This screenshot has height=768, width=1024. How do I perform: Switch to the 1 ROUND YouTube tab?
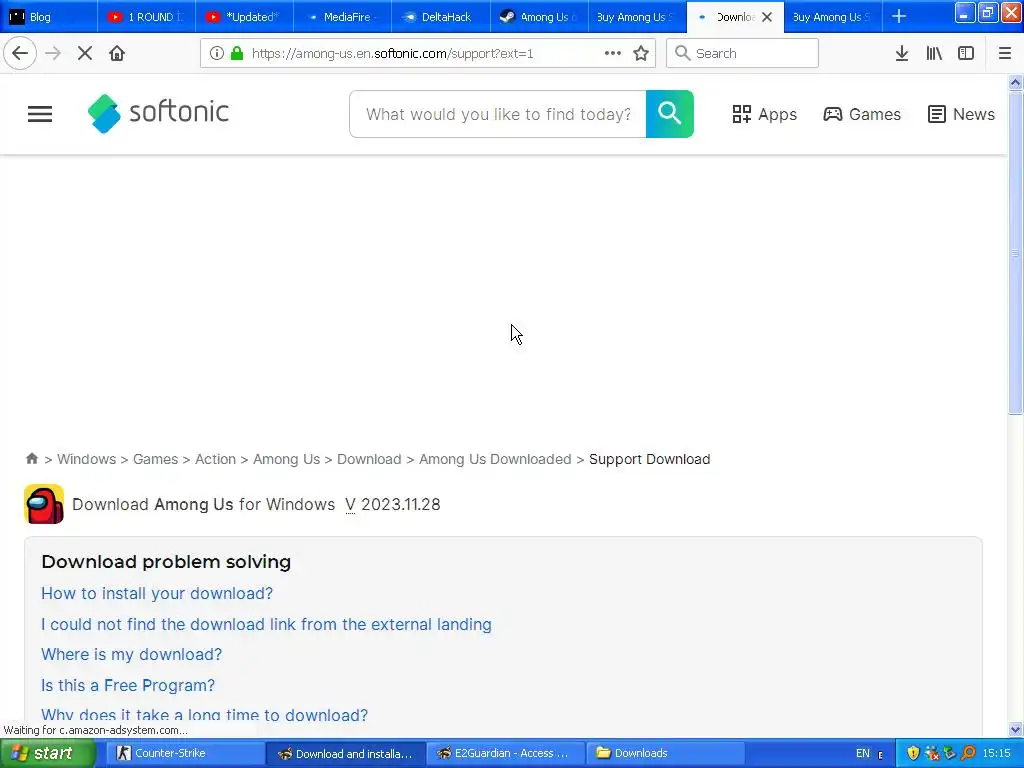146,16
